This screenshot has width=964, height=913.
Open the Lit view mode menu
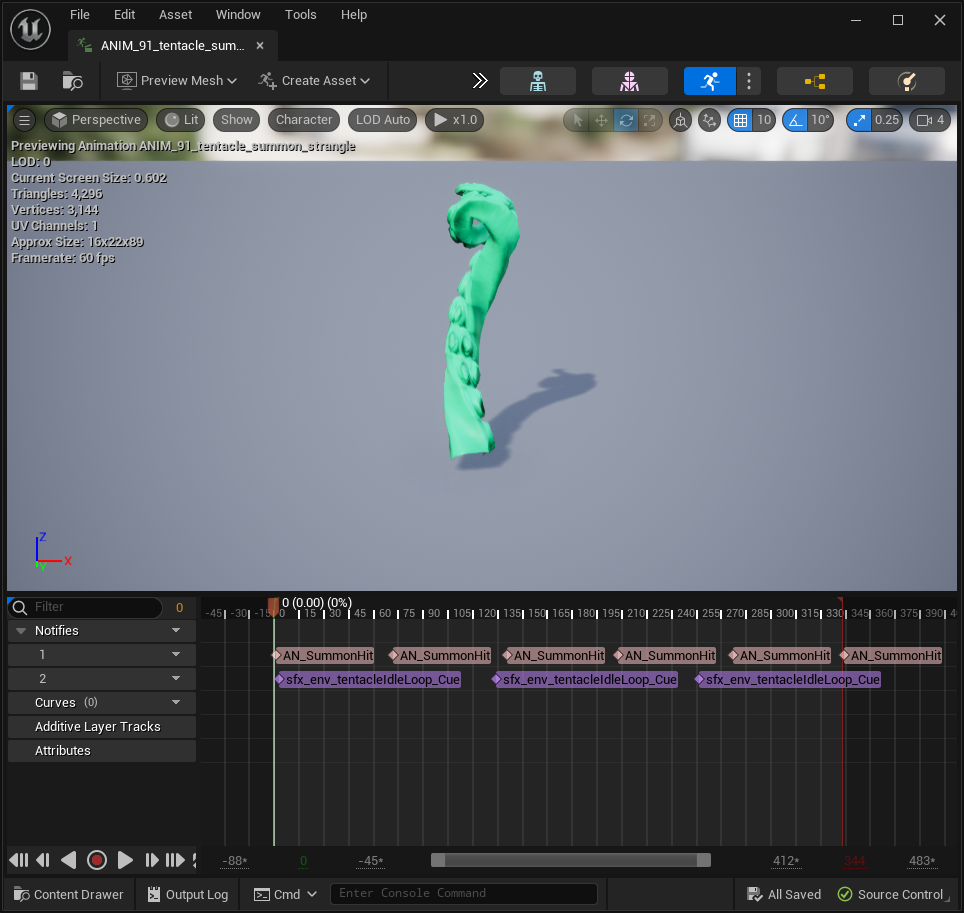[181, 120]
